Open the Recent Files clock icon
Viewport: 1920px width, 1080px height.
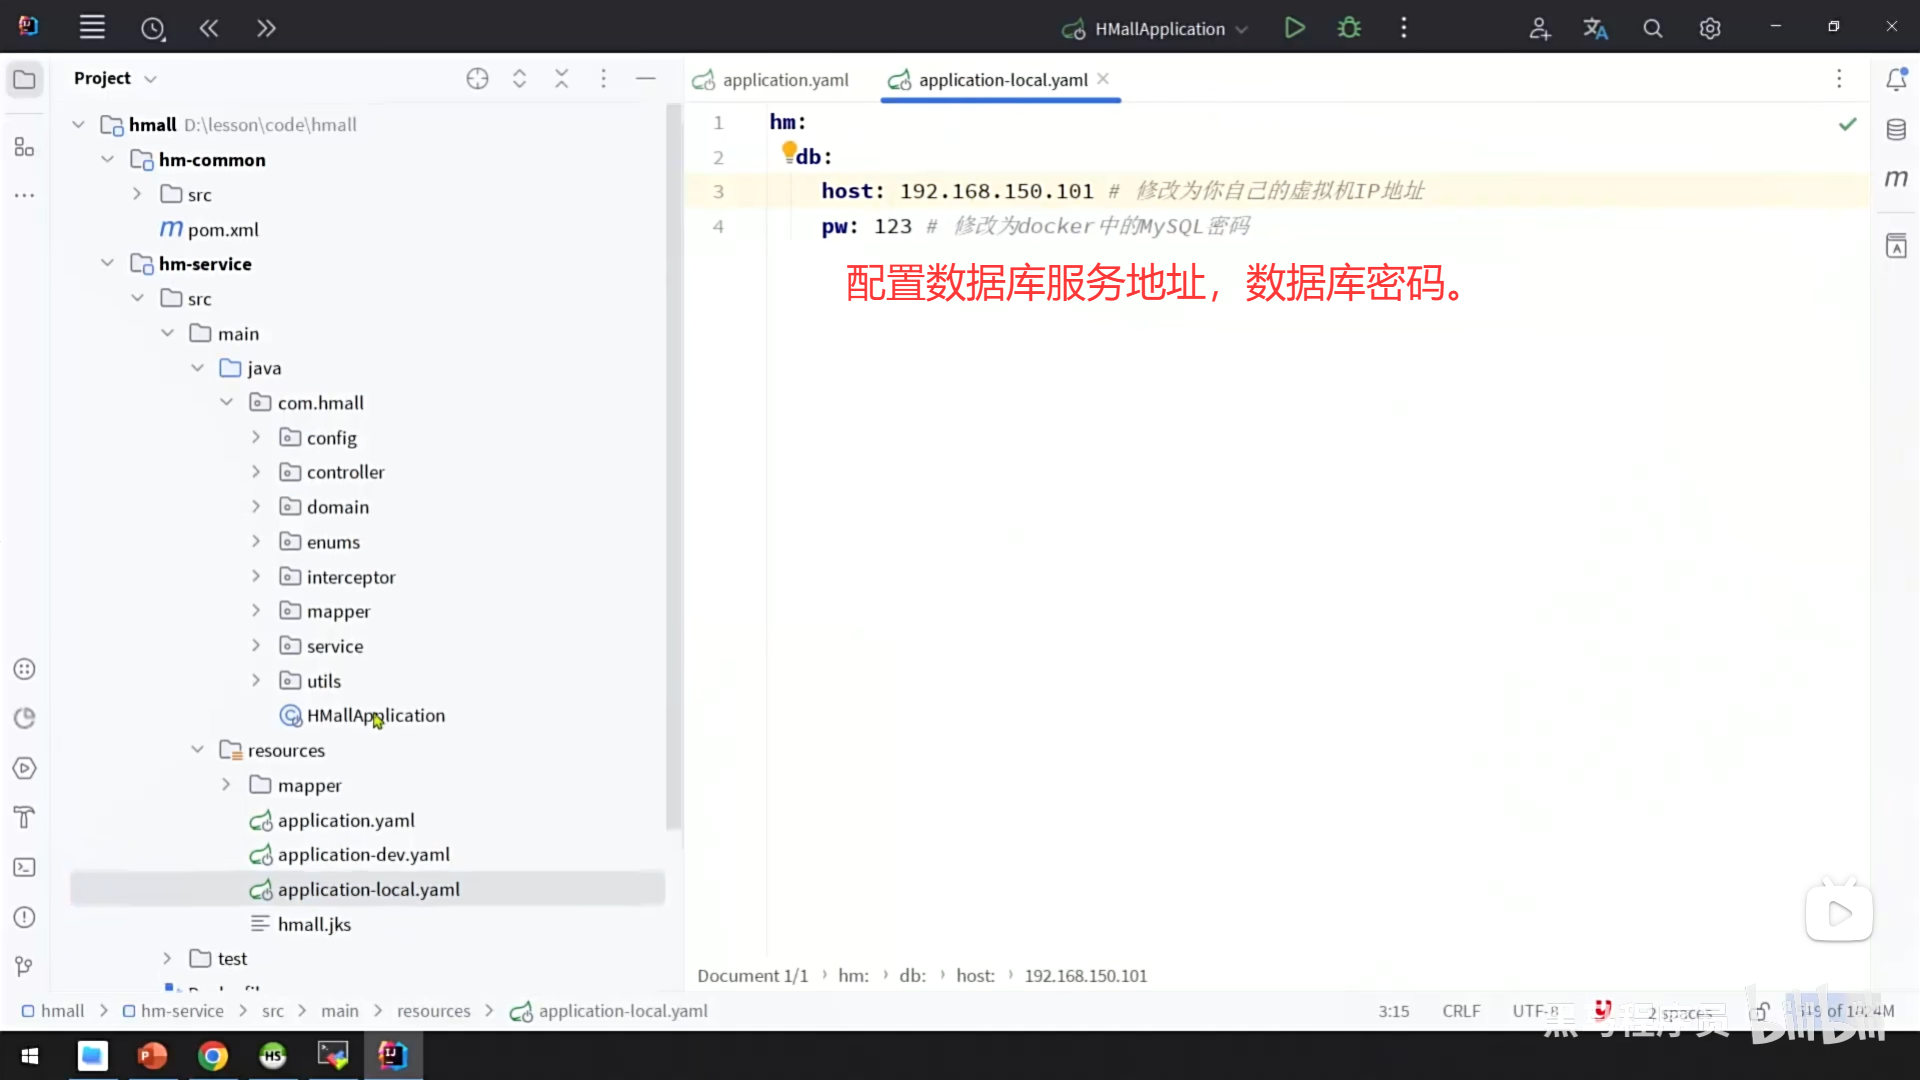(153, 27)
